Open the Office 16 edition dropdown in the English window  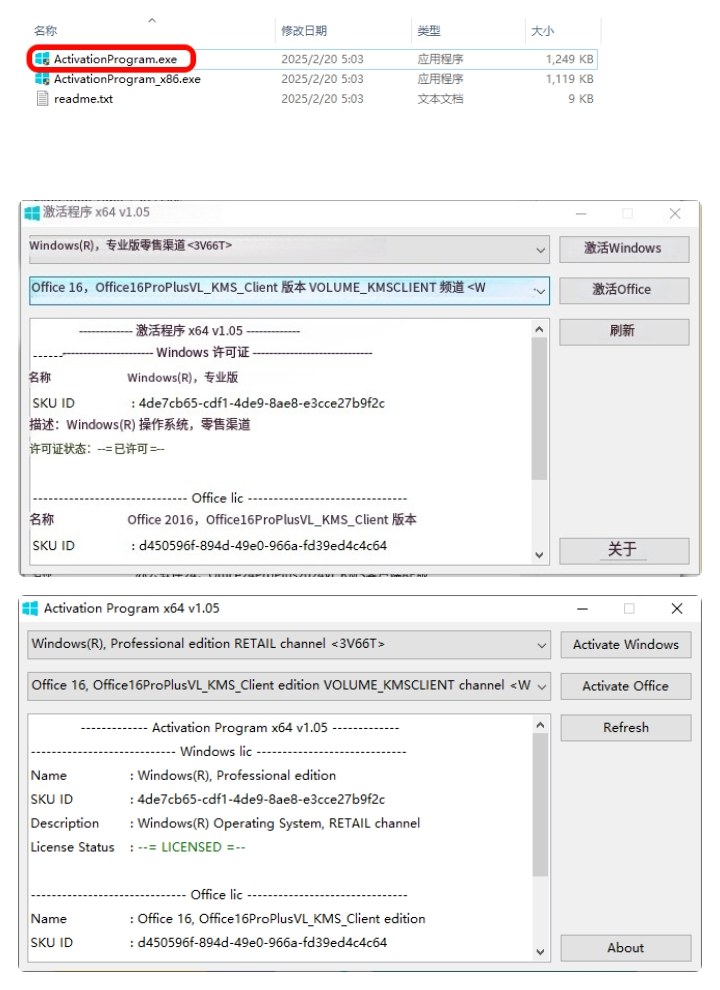click(x=540, y=687)
